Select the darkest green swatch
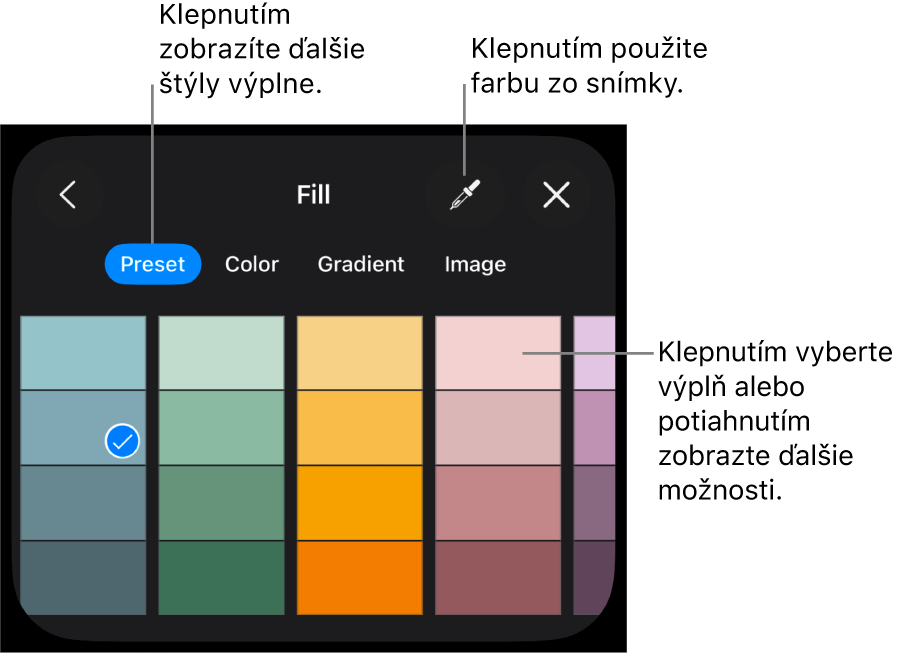Viewport: 904px width, 654px height. (x=221, y=578)
